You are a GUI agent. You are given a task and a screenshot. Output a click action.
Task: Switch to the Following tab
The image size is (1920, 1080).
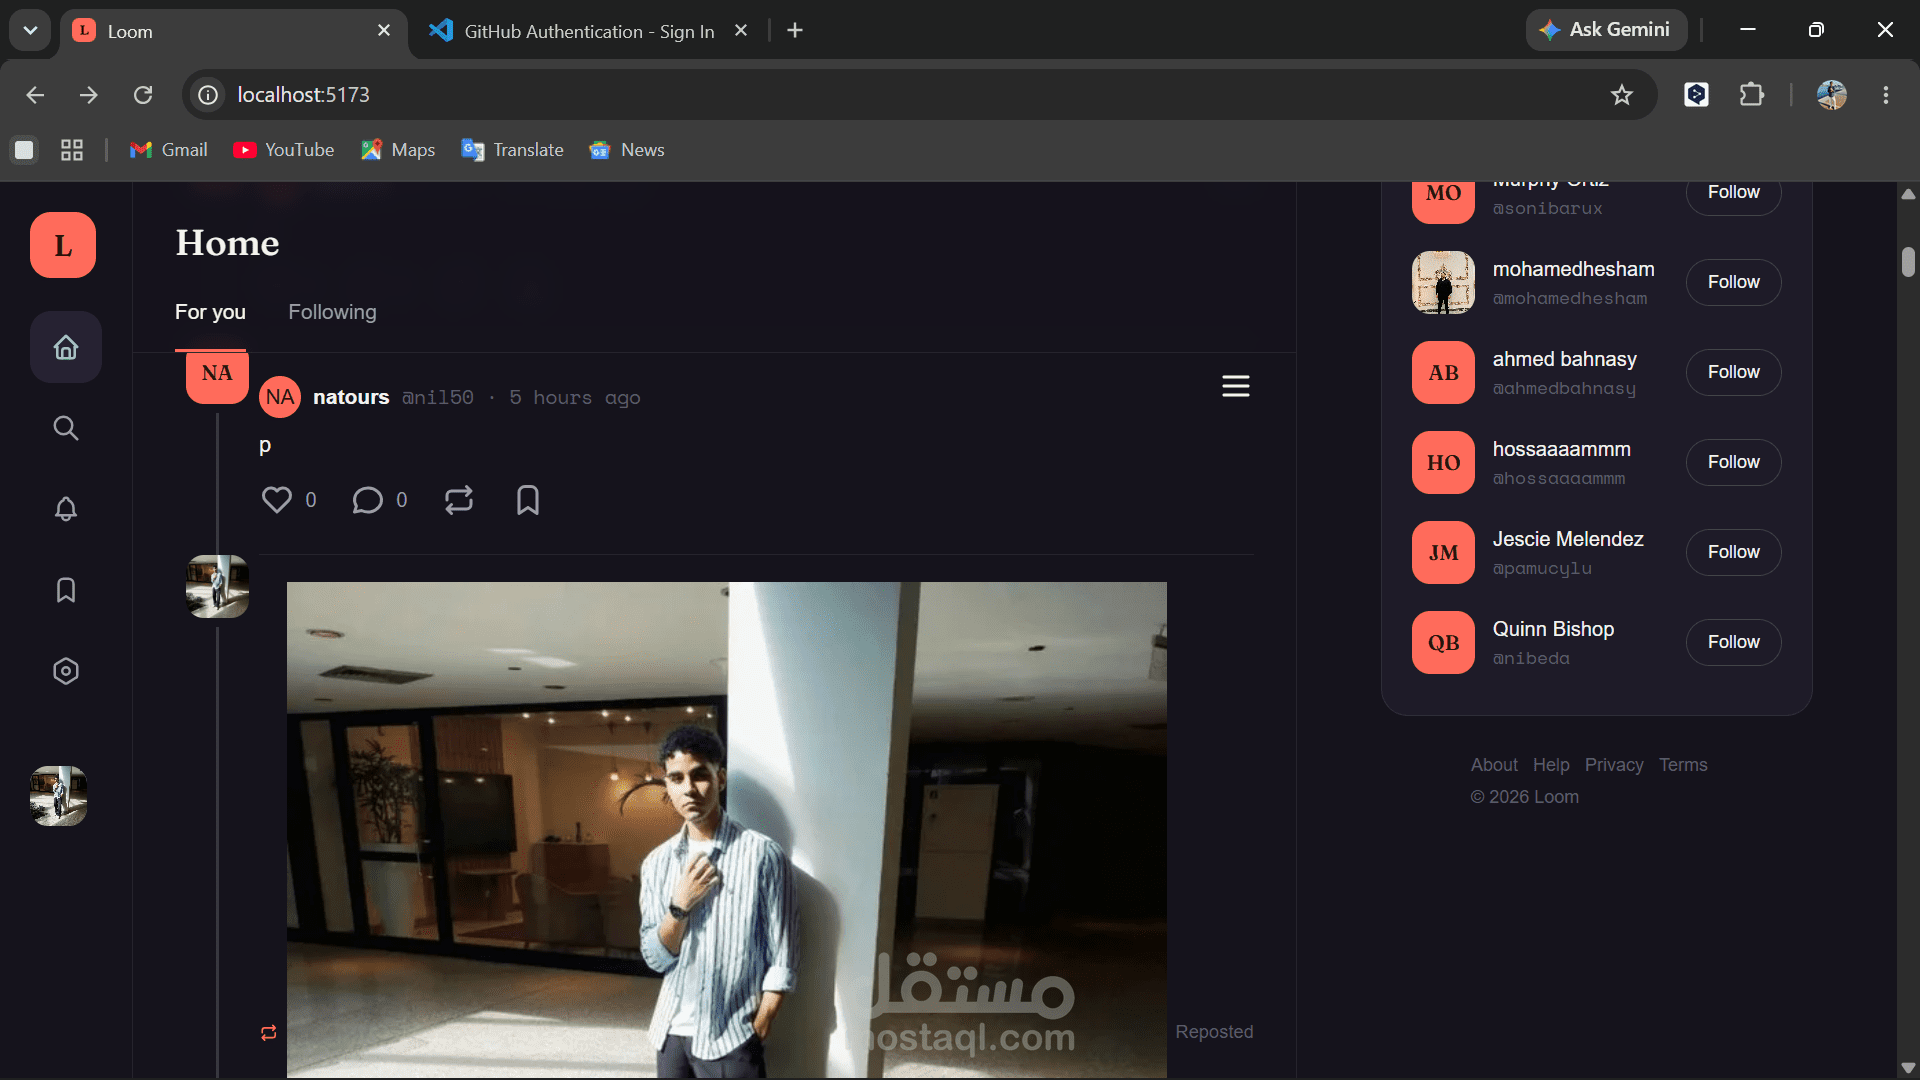[x=333, y=312]
